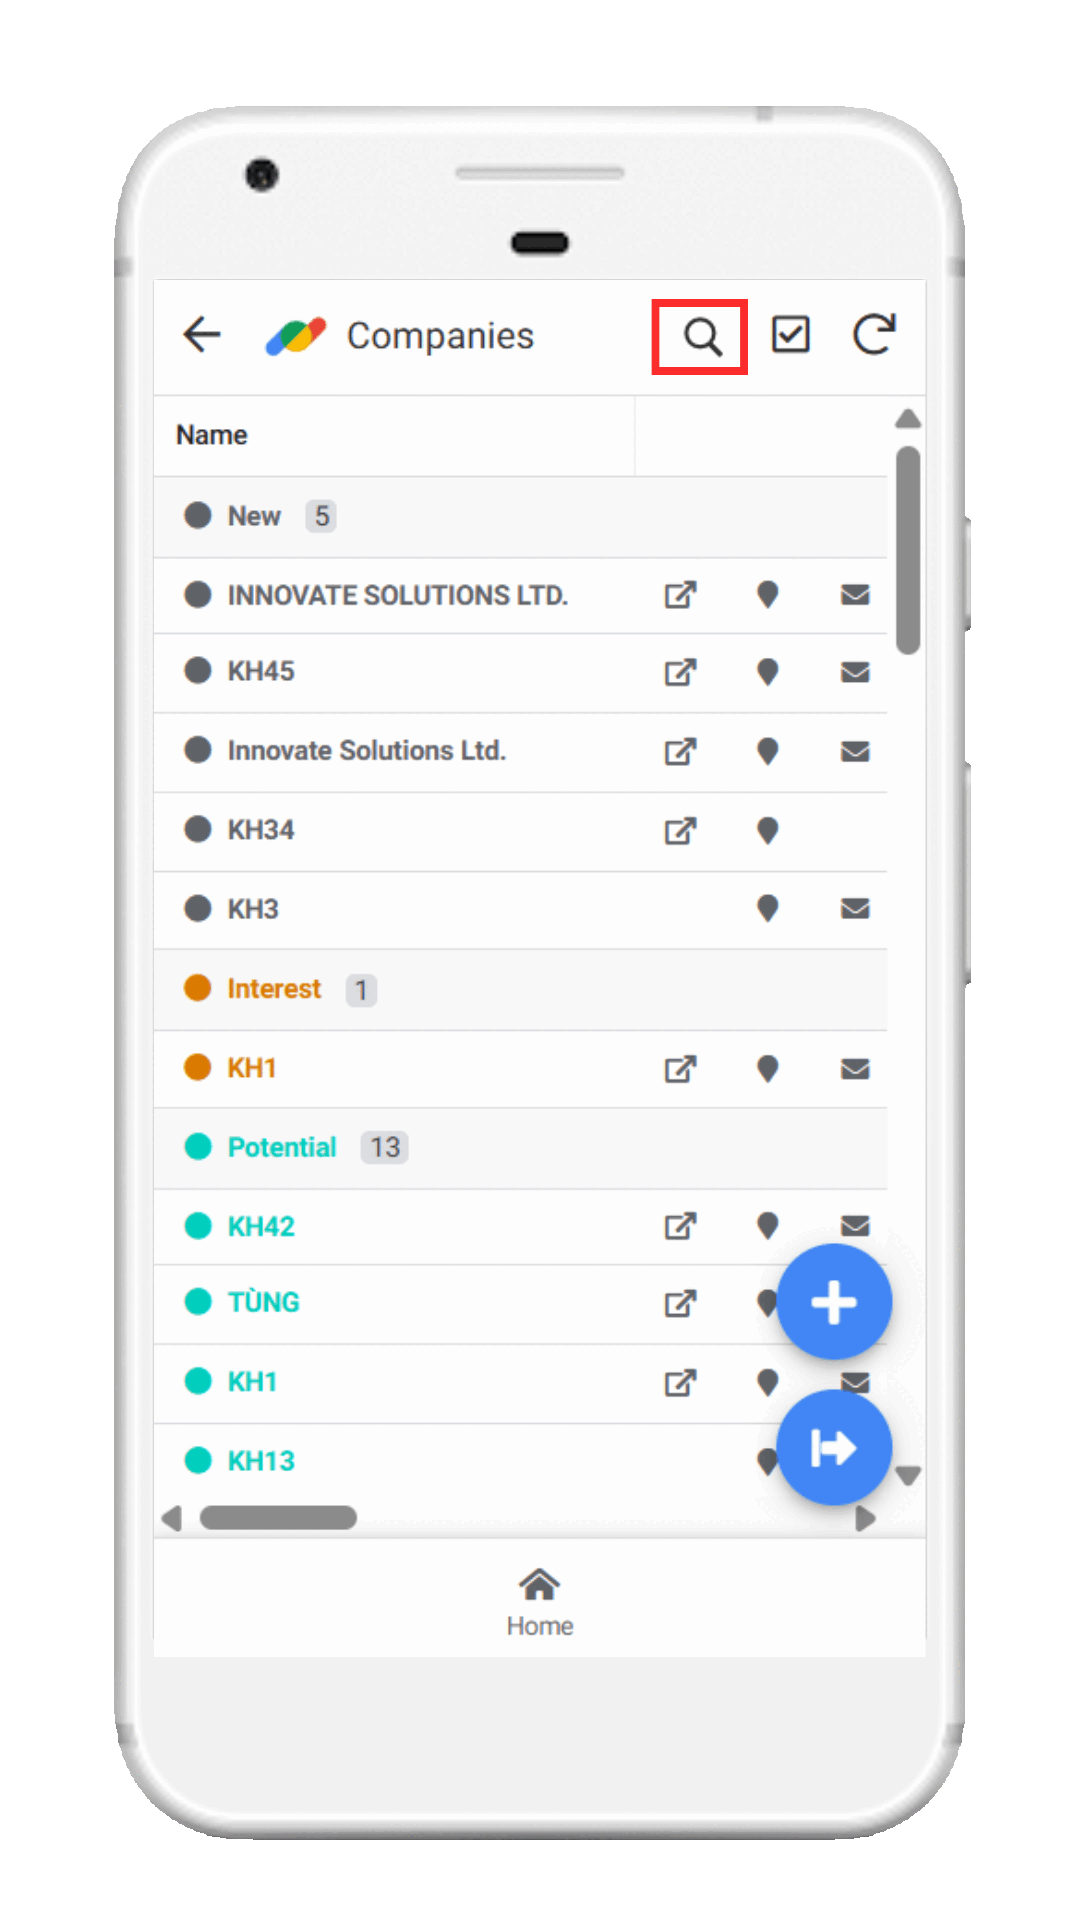Go back using the left arrow
Image resolution: width=1080 pixels, height=1920 pixels.
202,334
